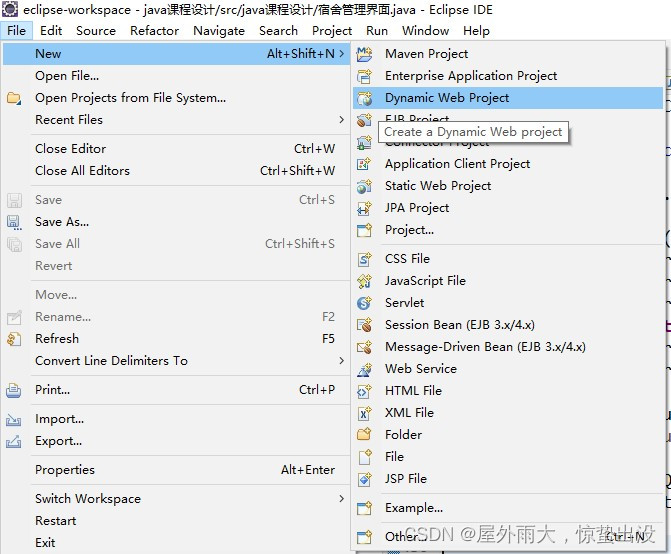The width and height of the screenshot is (671, 554).
Task: Click the Refresh icon in File menu
Action: pos(14,339)
